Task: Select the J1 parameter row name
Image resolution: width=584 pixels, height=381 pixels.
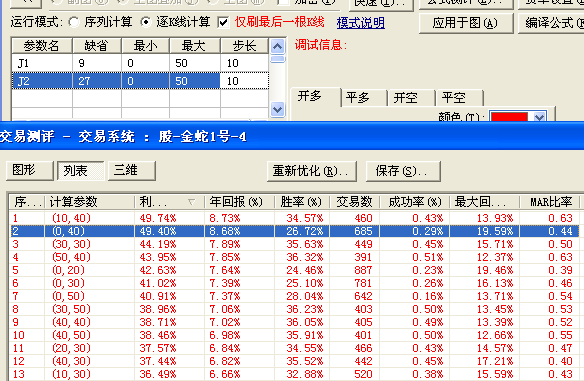Action: (x=42, y=63)
